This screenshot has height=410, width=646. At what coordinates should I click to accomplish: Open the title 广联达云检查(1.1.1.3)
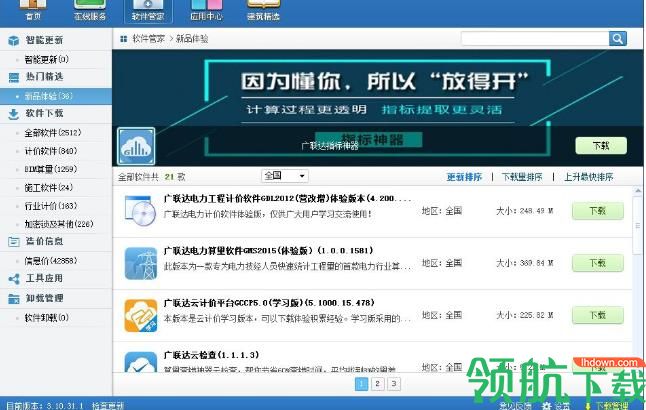(x=211, y=355)
